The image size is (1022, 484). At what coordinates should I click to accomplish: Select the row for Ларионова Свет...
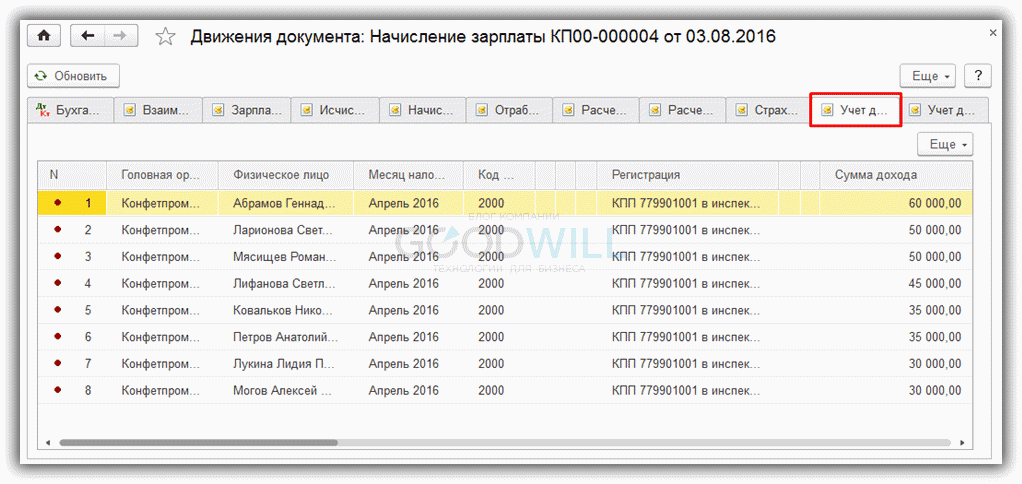(x=283, y=230)
